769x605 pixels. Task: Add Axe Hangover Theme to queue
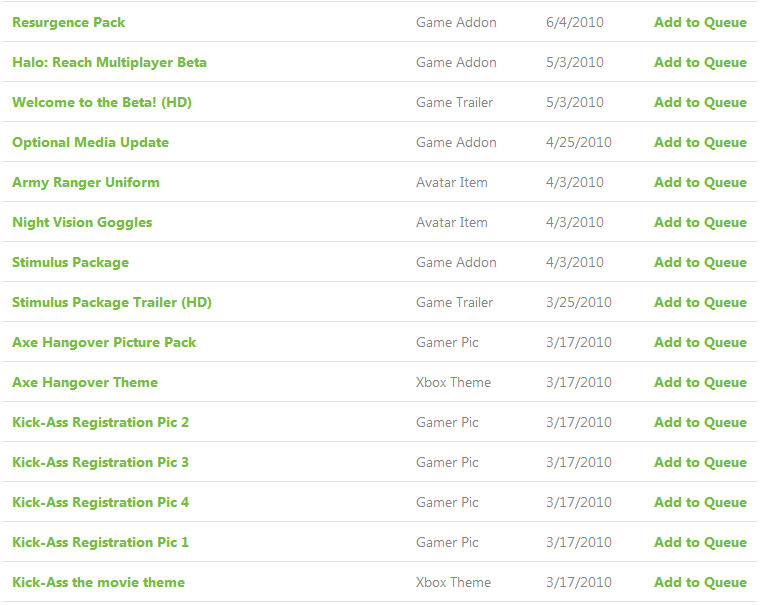(x=700, y=382)
